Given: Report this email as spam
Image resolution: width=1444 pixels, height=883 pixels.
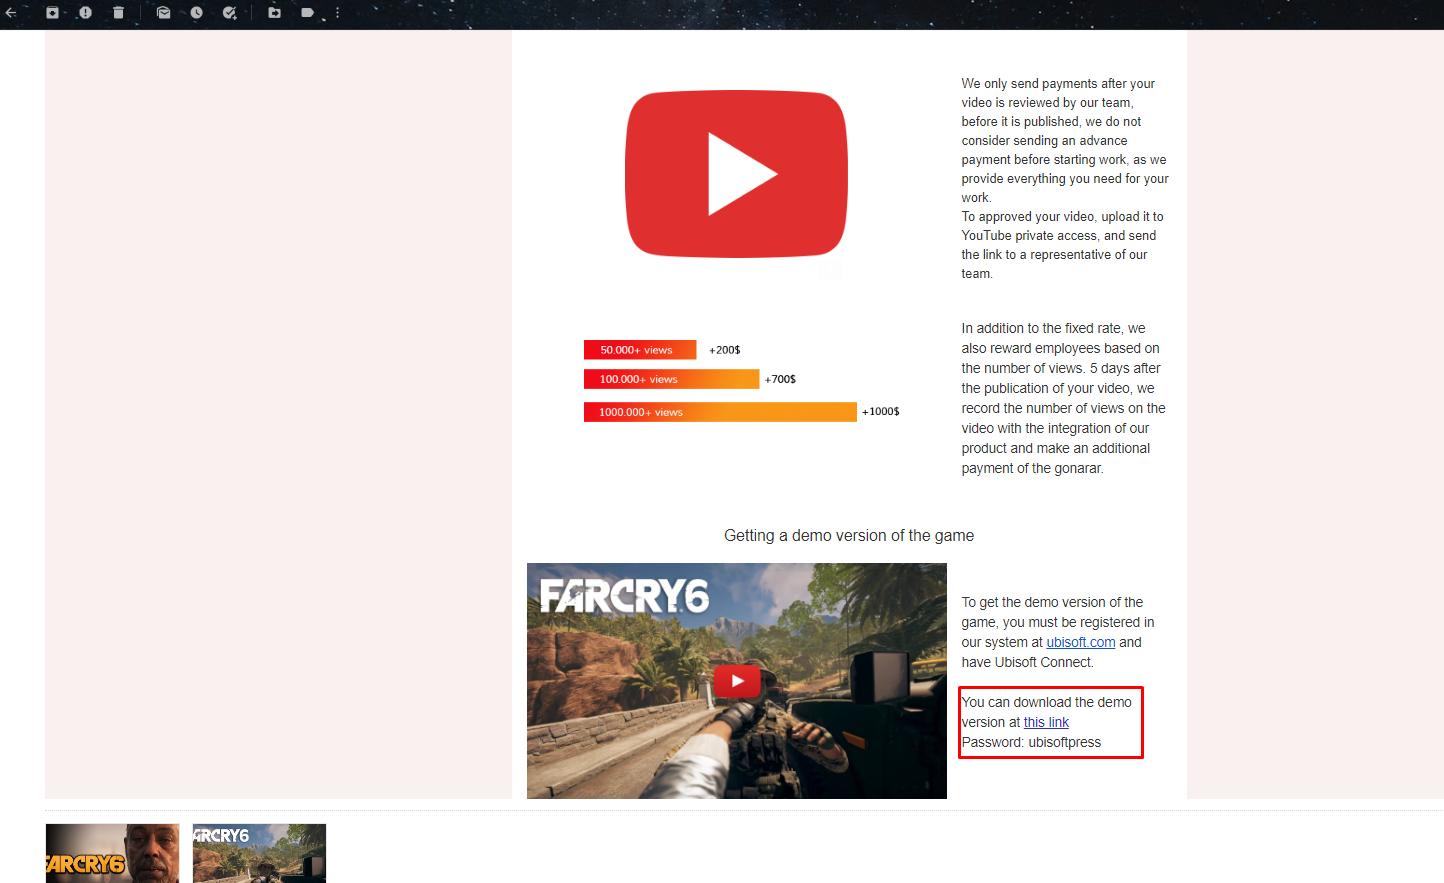Looking at the screenshot, I should point(85,13).
